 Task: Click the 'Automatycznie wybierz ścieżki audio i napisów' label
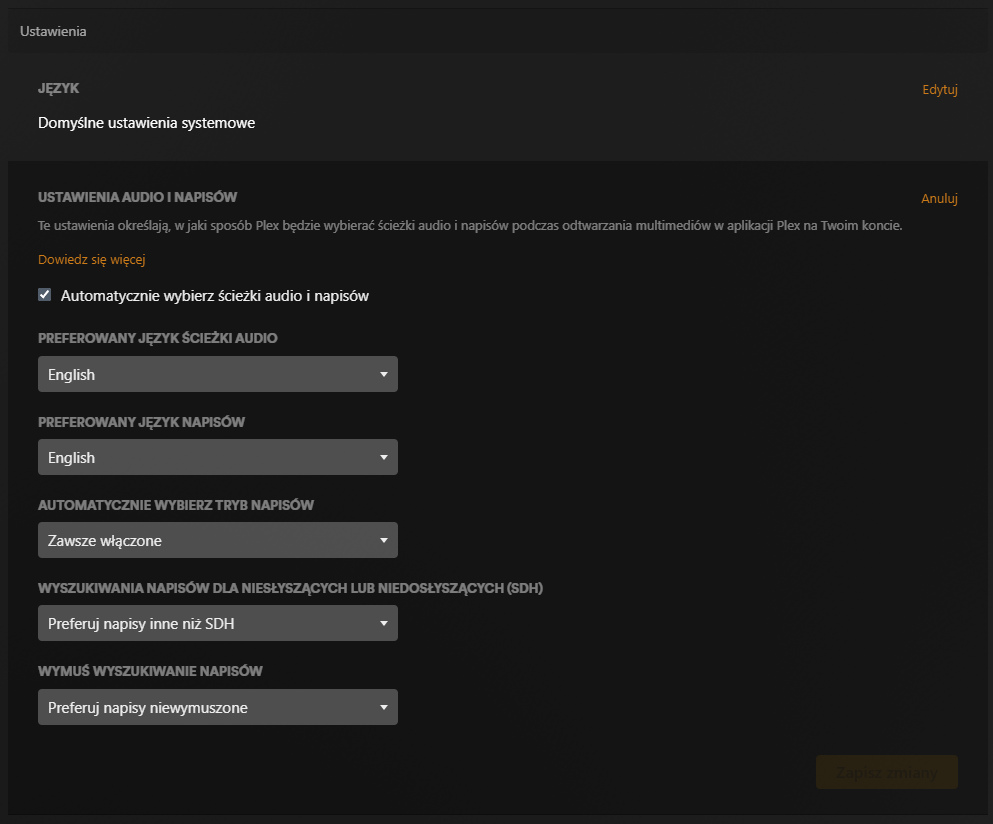[215, 296]
